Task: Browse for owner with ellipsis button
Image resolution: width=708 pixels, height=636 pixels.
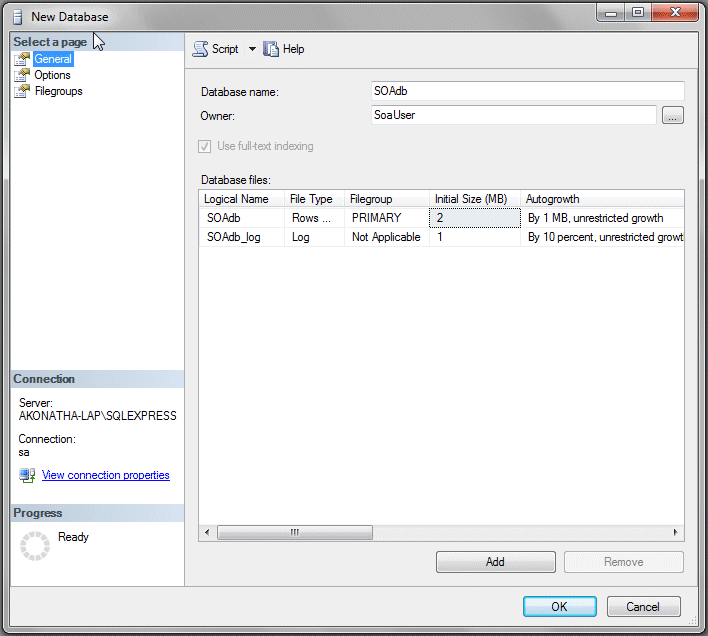Action: 672,115
